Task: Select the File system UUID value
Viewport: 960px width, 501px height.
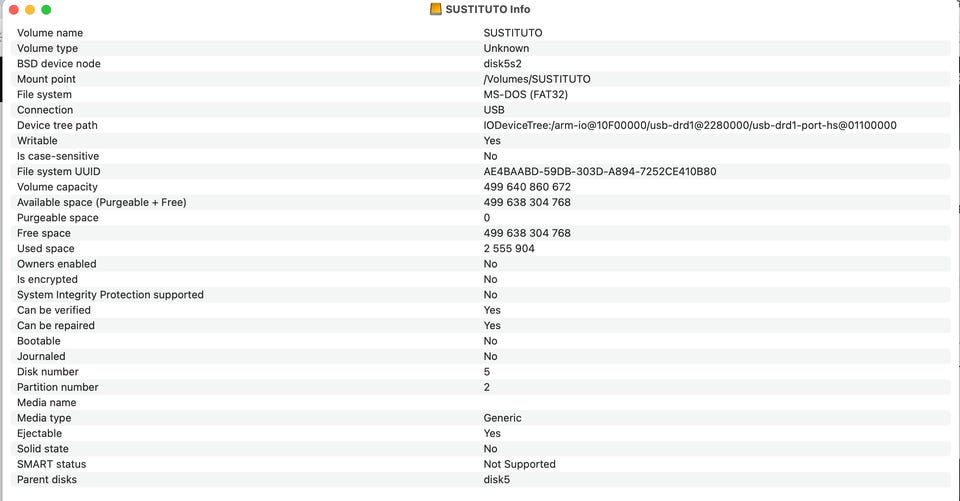Action: pyautogui.click(x=599, y=171)
